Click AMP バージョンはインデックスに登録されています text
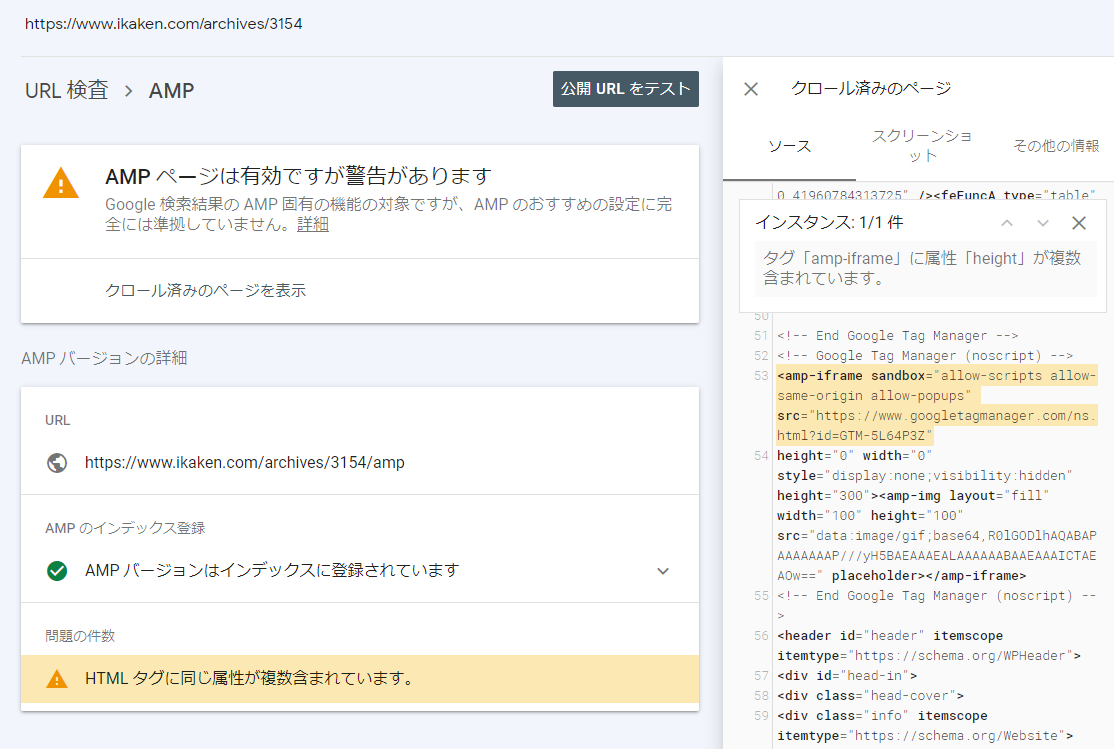This screenshot has width=1114, height=749. pos(272,571)
